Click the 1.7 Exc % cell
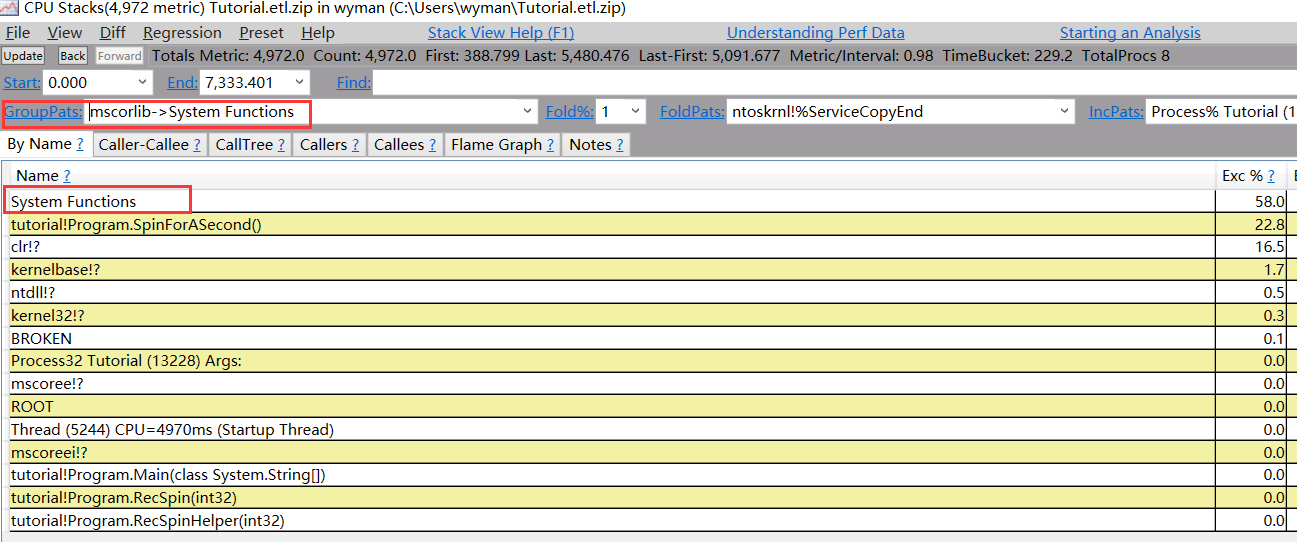 (x=1252, y=270)
